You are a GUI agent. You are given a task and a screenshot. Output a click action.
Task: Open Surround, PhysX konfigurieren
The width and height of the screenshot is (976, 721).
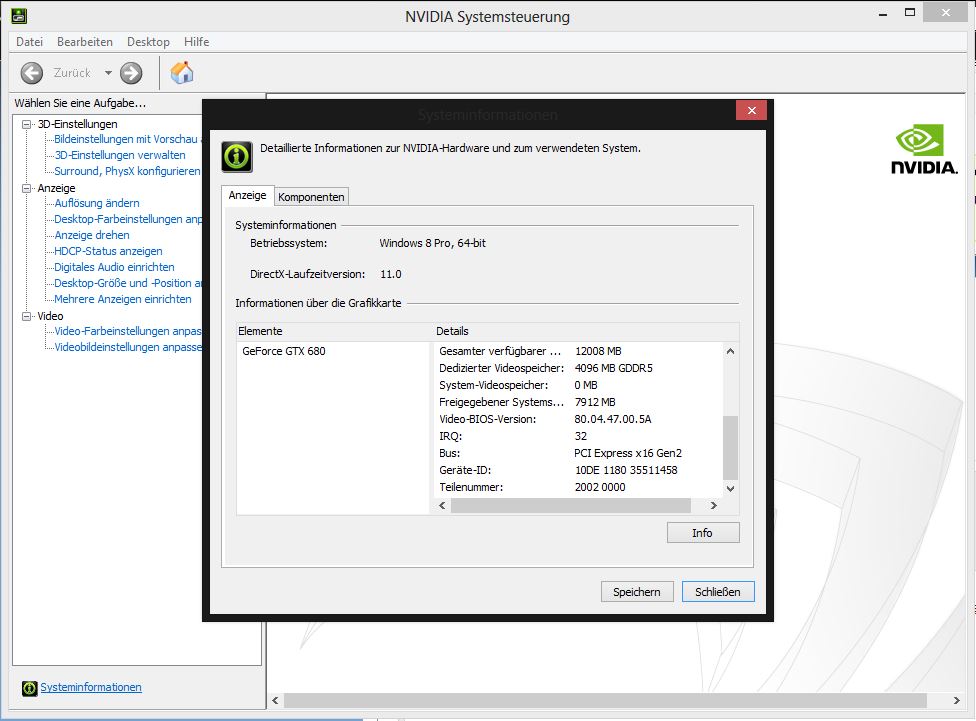click(x=127, y=171)
